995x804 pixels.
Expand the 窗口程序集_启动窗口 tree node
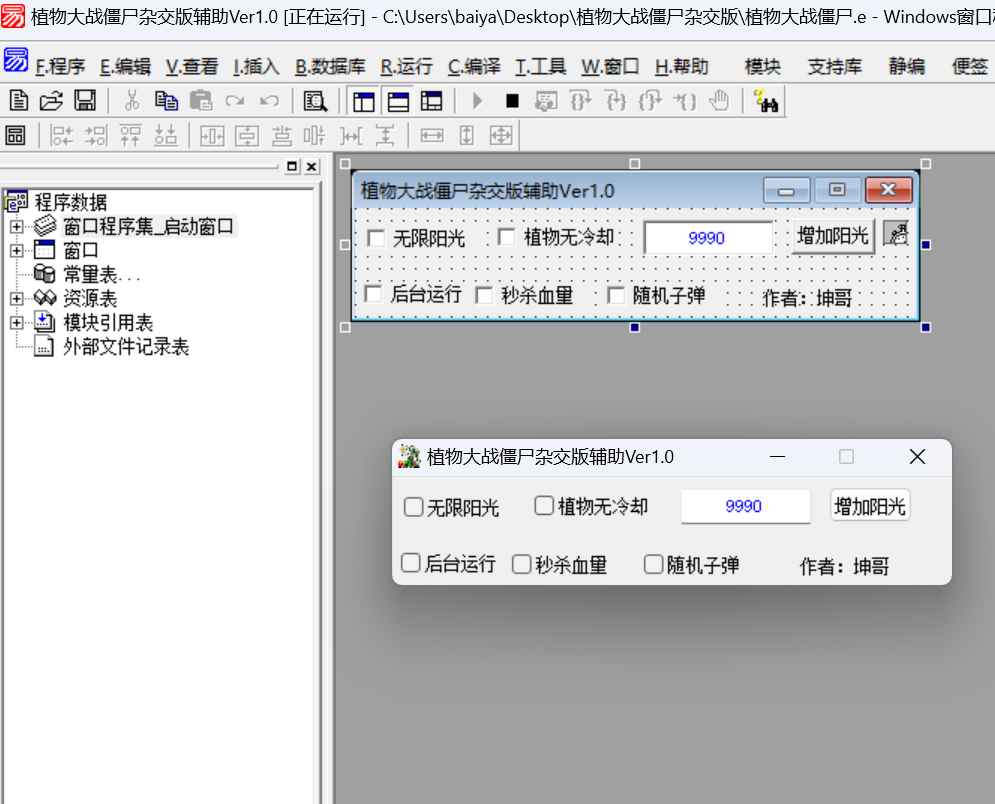(16, 227)
